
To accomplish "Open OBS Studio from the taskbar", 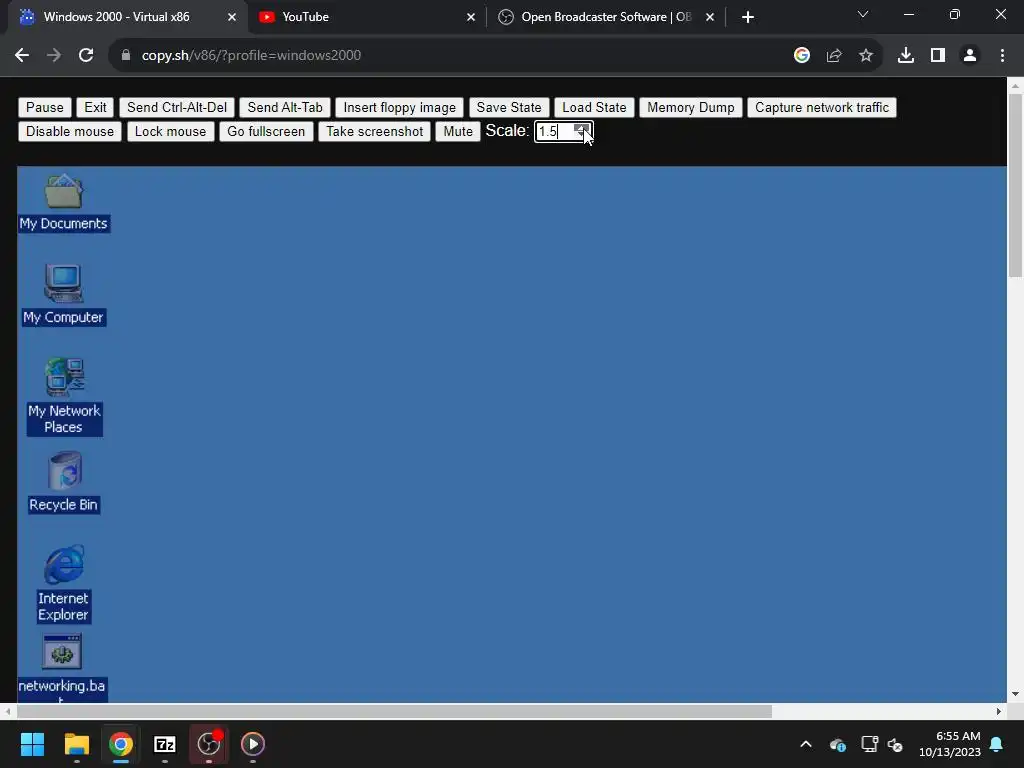I will [209, 744].
